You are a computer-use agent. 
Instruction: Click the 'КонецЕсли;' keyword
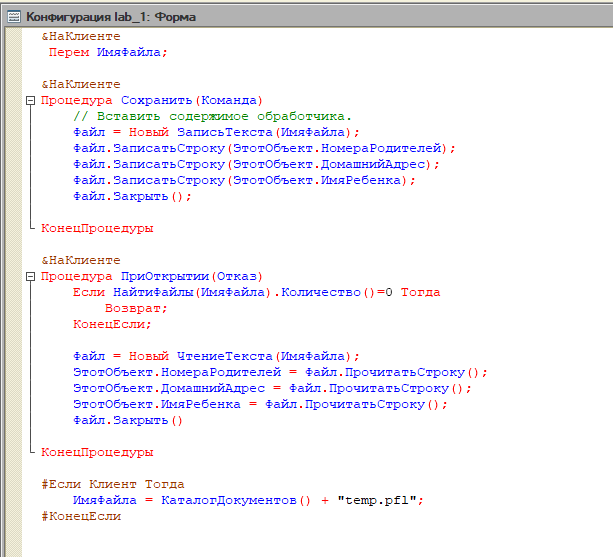click(112, 324)
